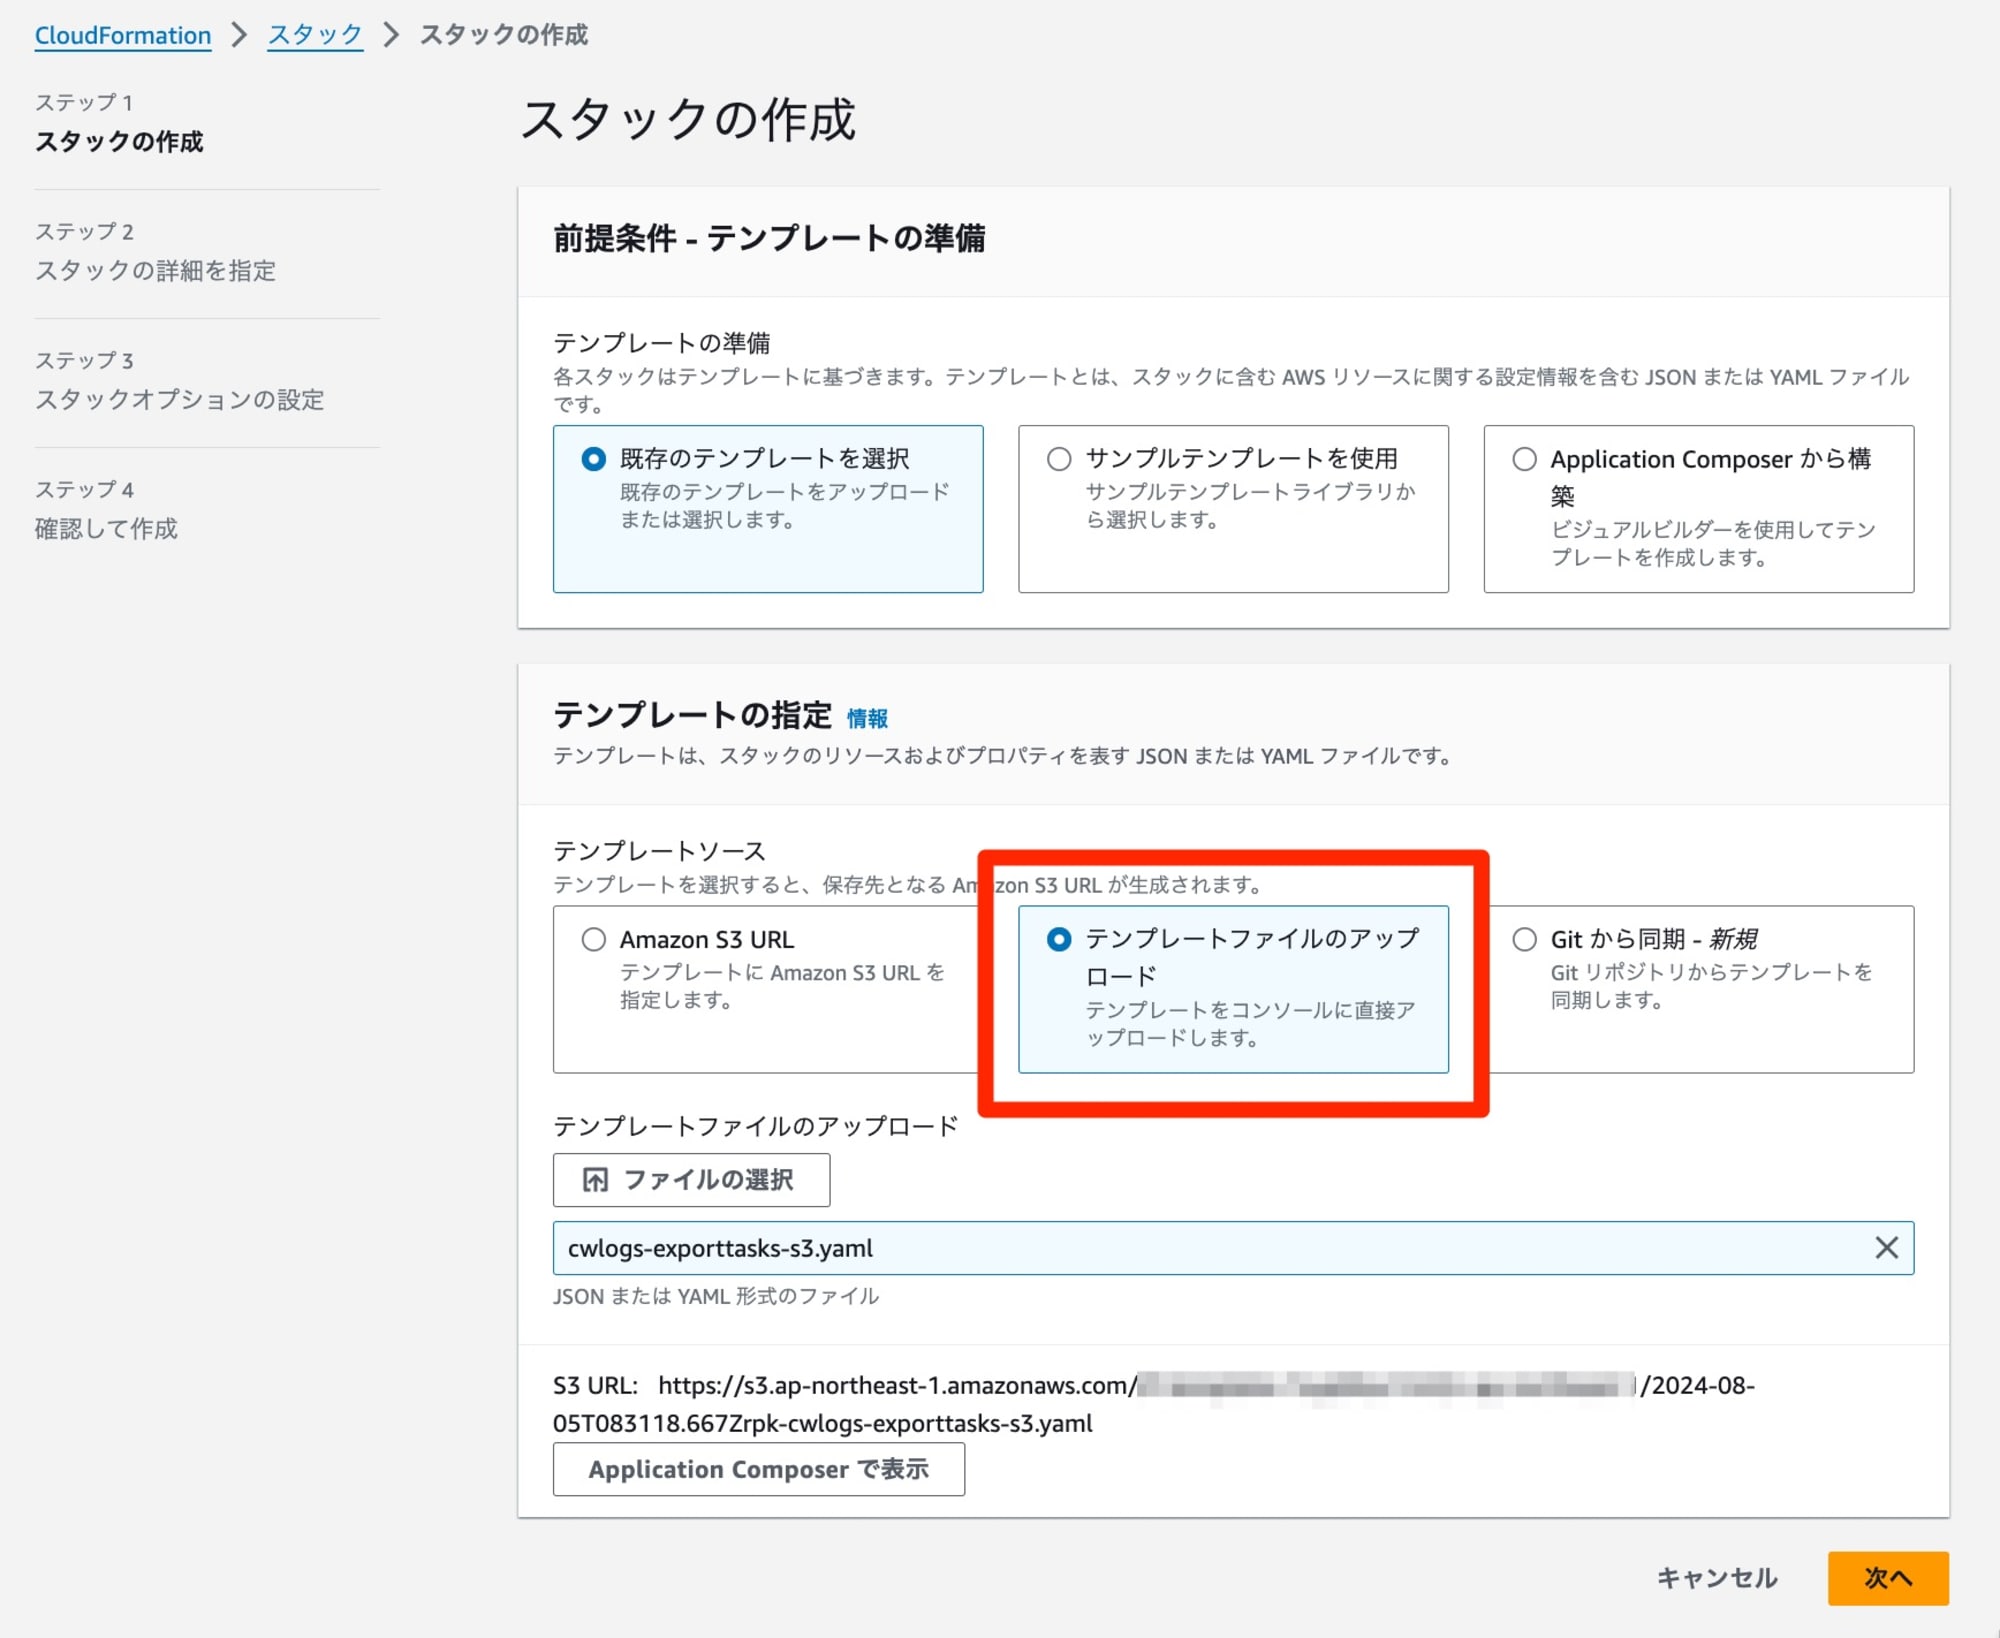Click ステップ 1 スタックの作成 in sidebar

(x=119, y=123)
